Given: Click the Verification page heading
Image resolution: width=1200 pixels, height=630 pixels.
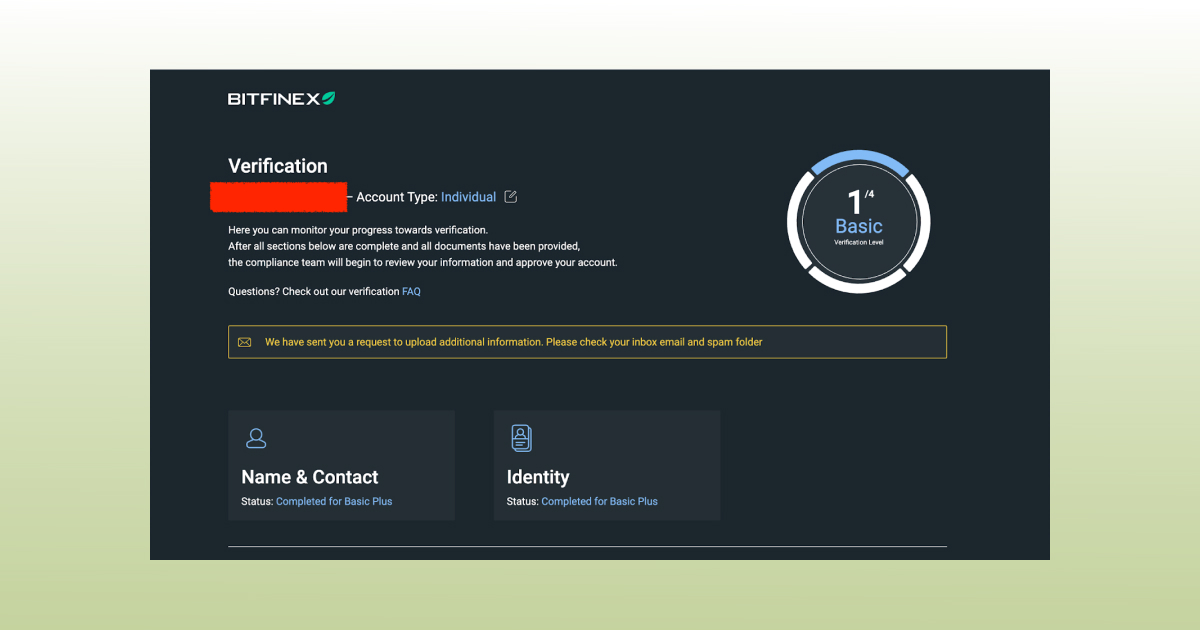Looking at the screenshot, I should pos(278,166).
